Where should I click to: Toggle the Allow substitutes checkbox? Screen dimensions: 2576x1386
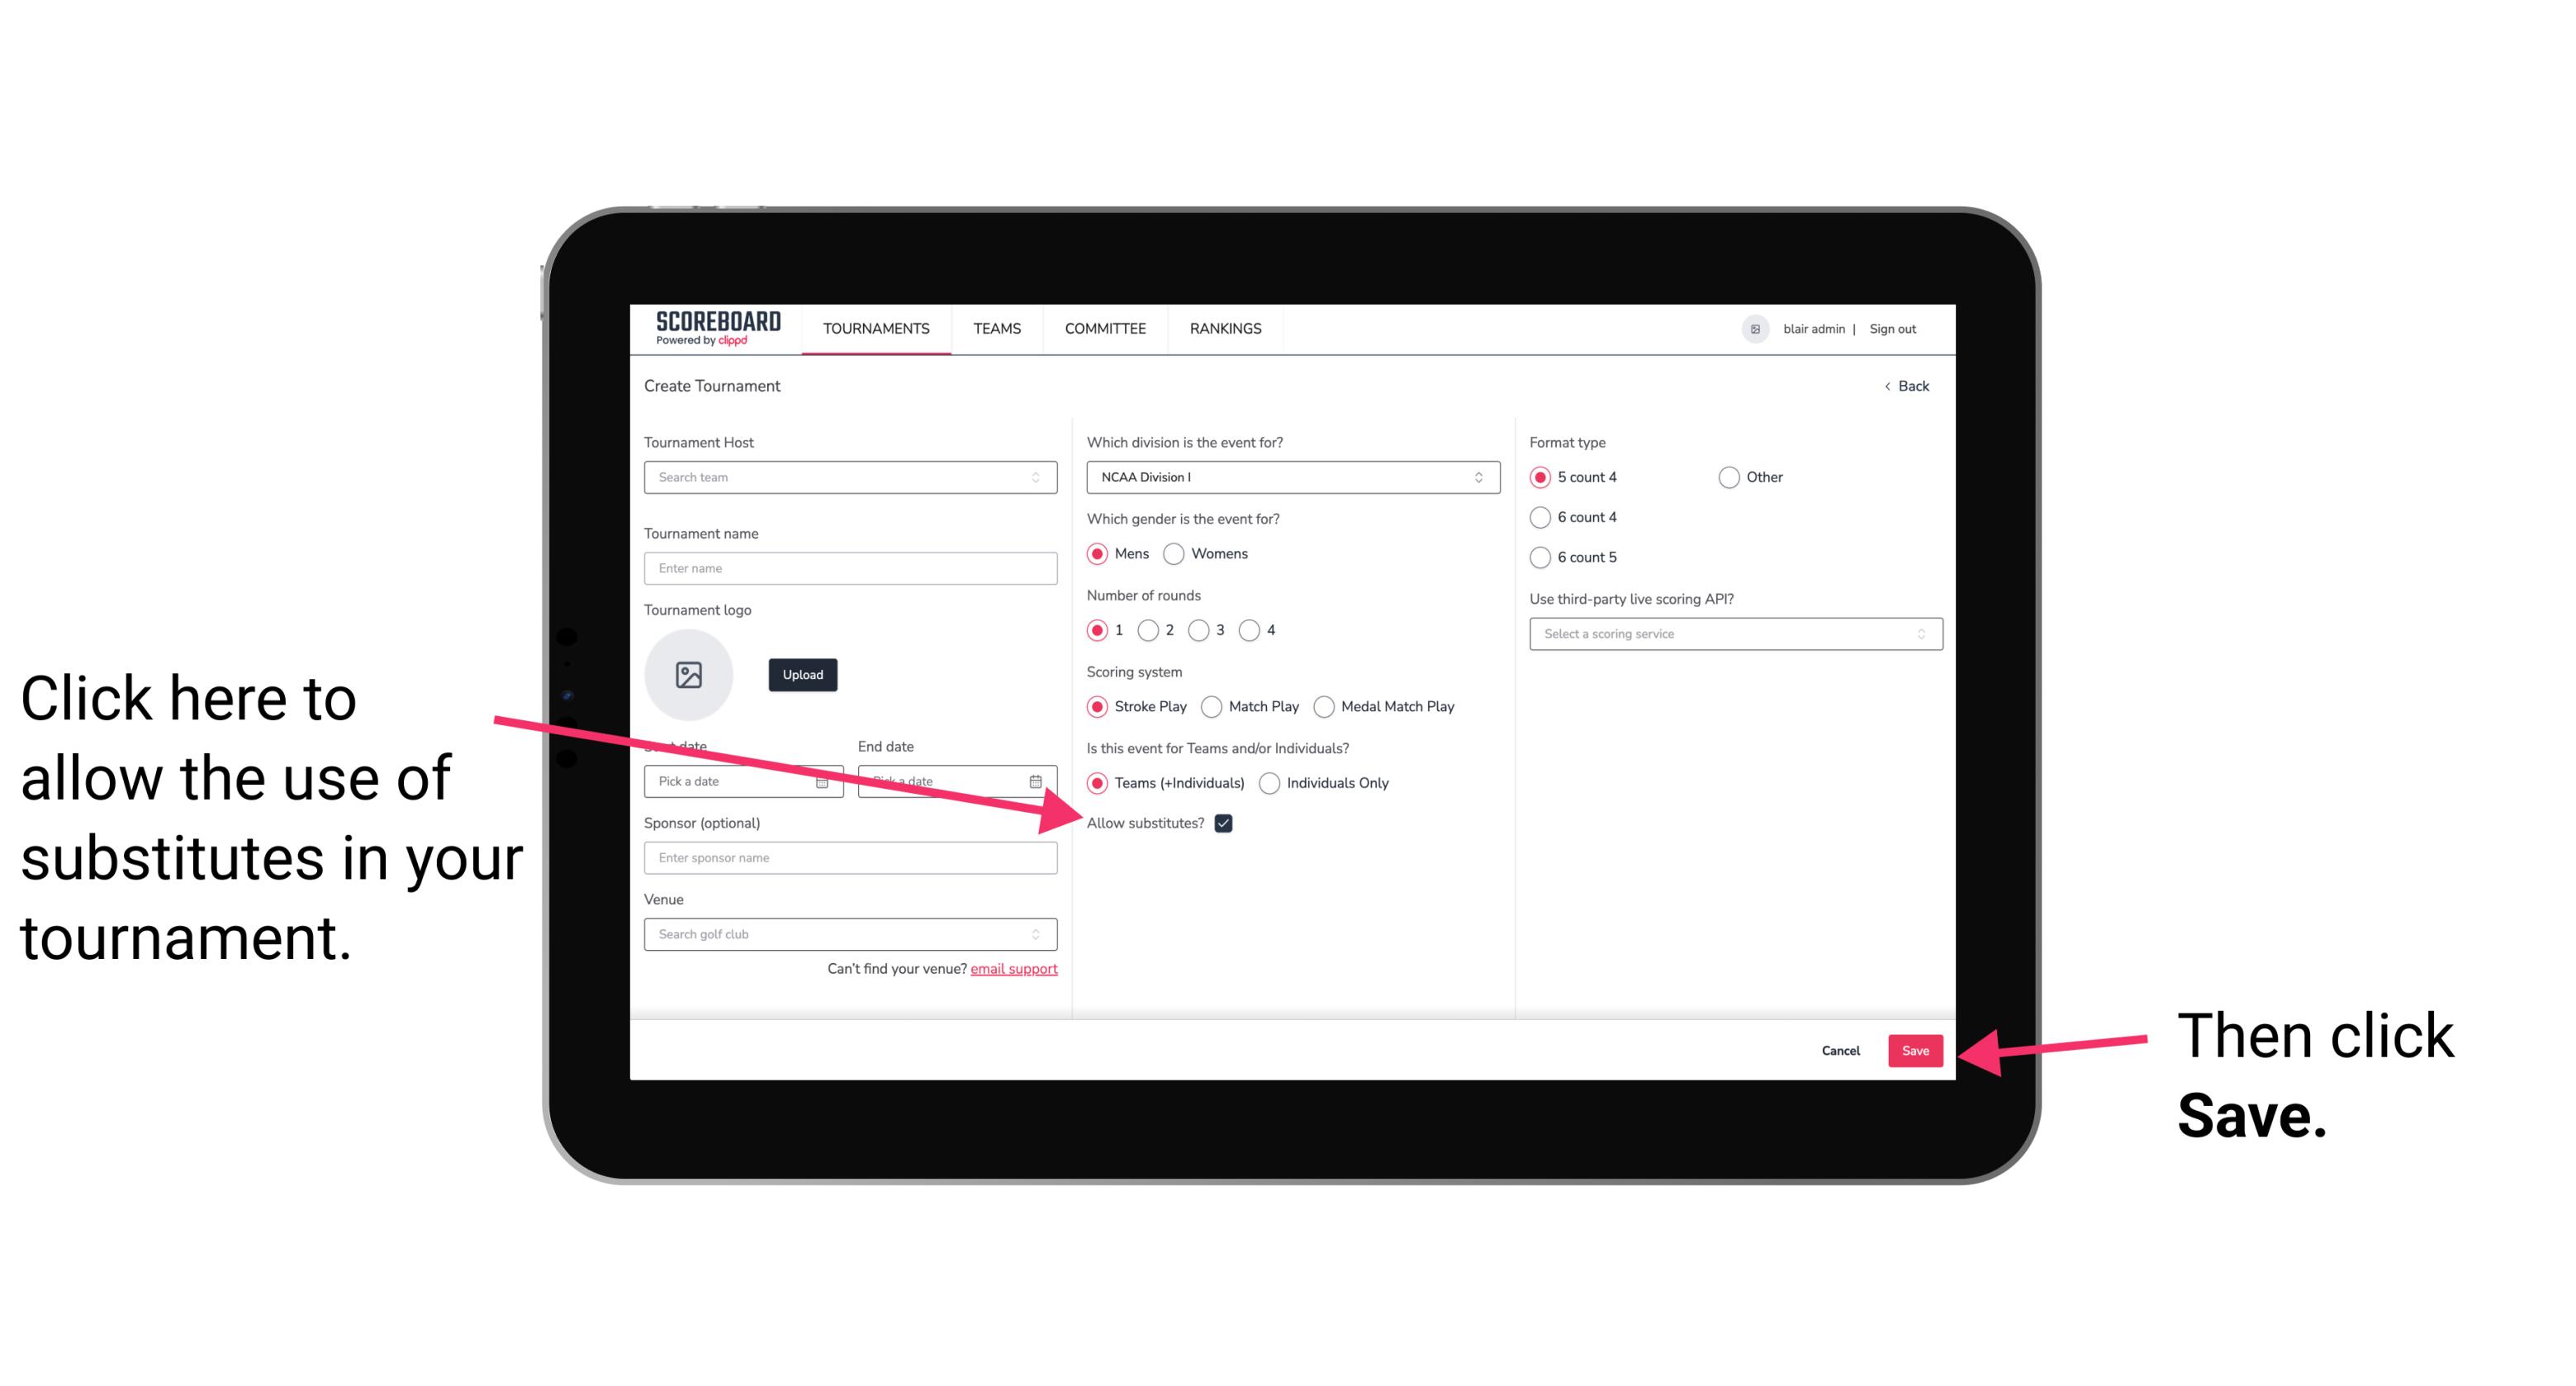[x=1226, y=823]
